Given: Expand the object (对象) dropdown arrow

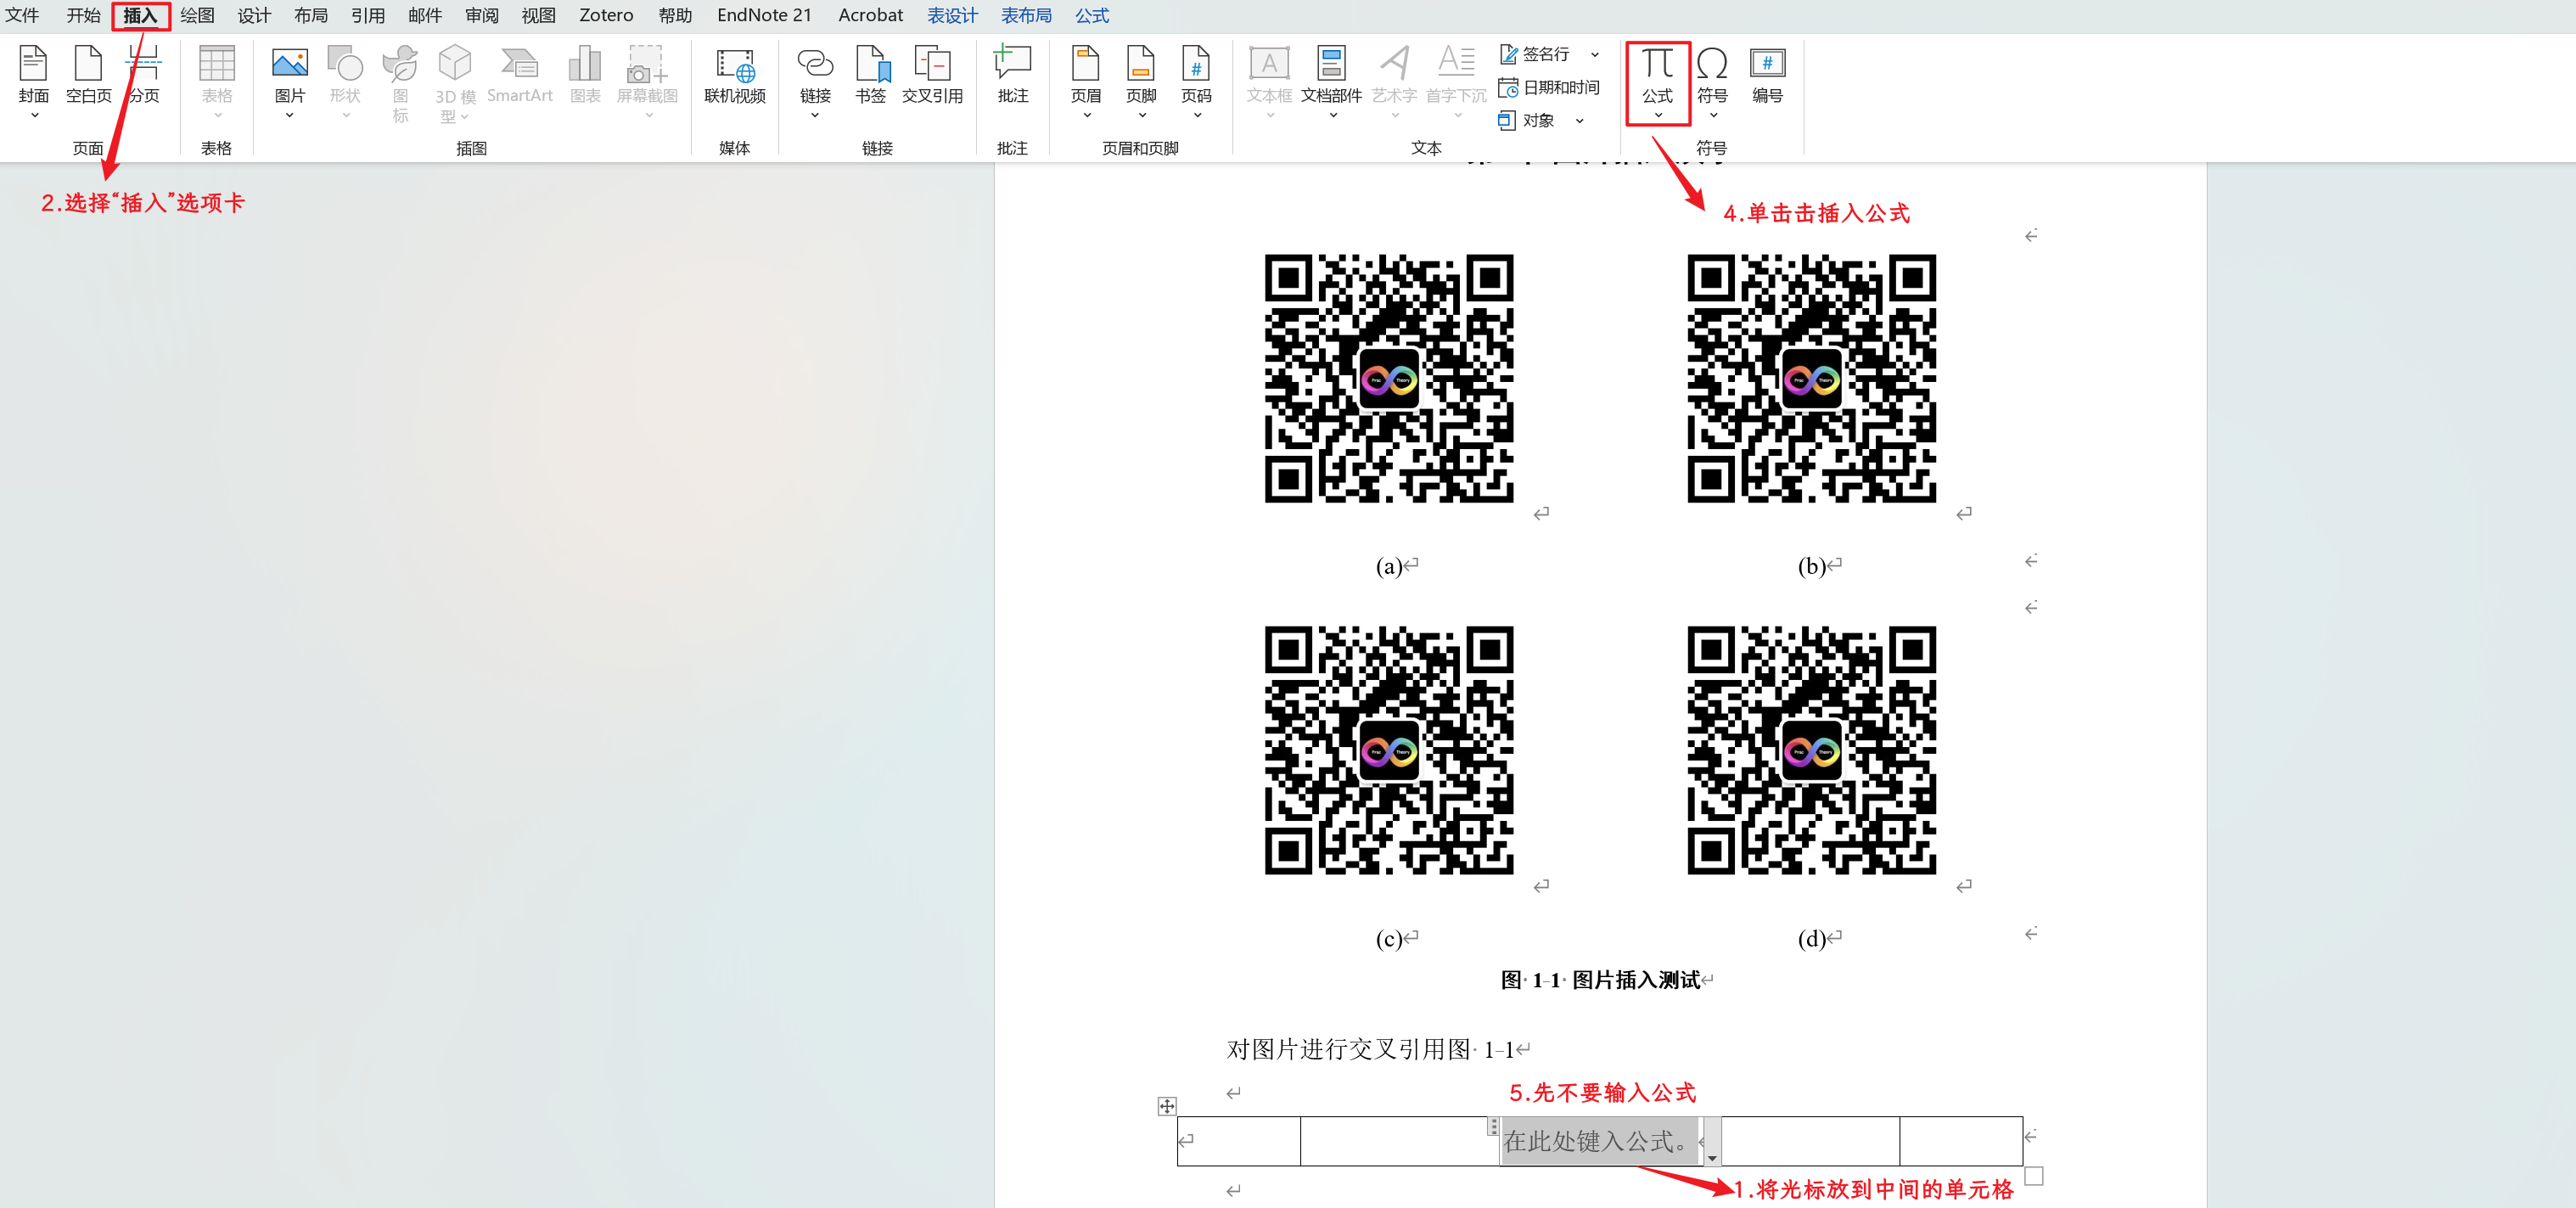Looking at the screenshot, I should pos(1579,121).
